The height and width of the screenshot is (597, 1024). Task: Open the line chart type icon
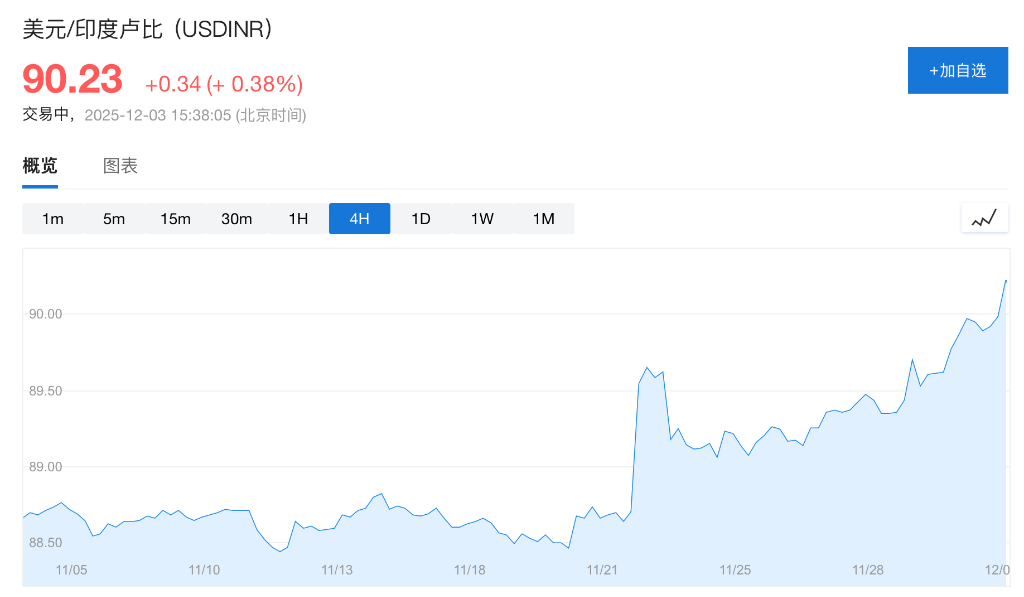pyautogui.click(x=984, y=218)
